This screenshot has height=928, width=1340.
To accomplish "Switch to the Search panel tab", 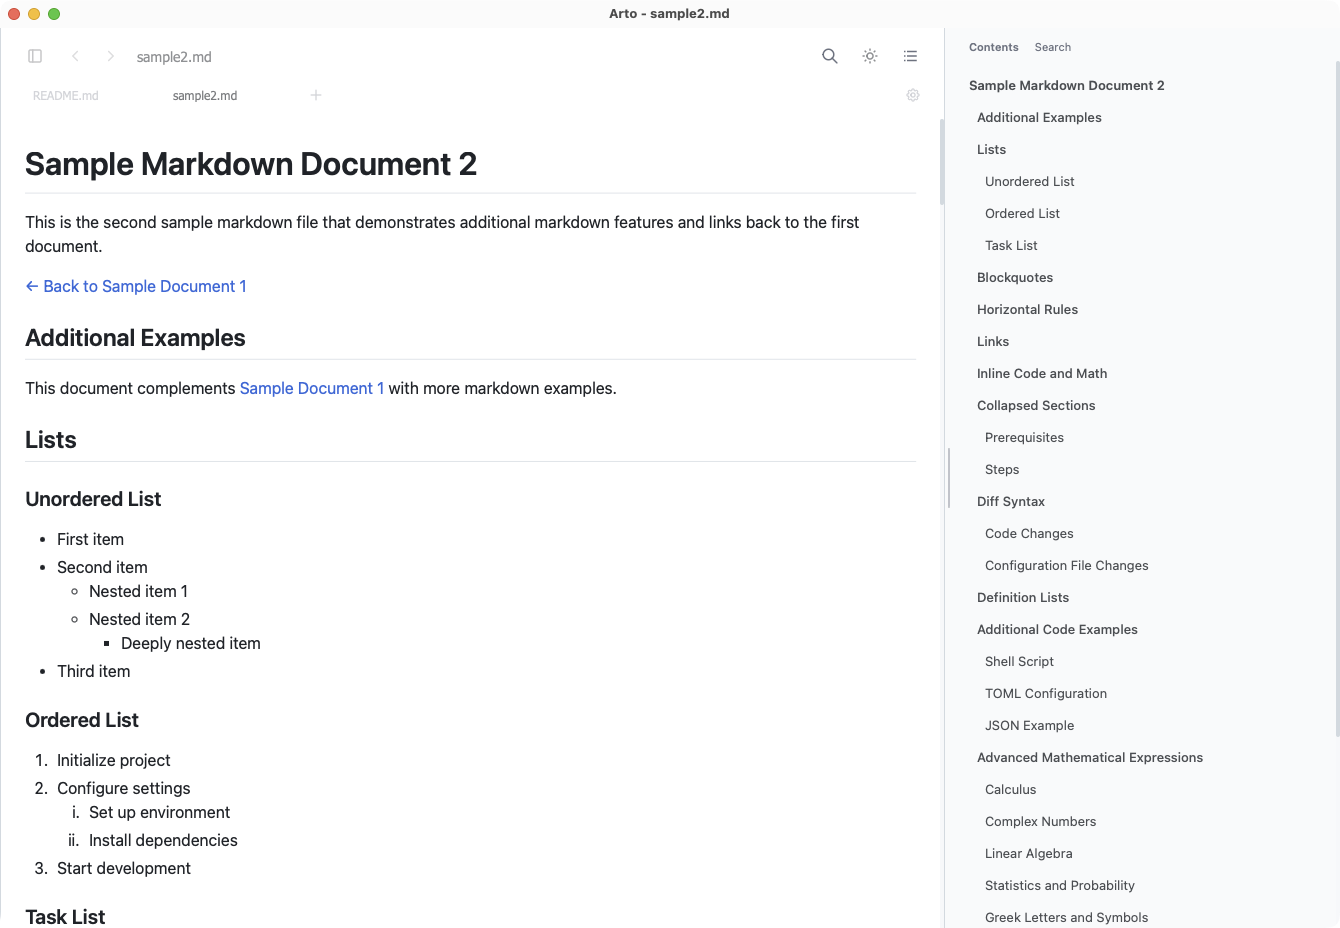I will click(x=1052, y=47).
